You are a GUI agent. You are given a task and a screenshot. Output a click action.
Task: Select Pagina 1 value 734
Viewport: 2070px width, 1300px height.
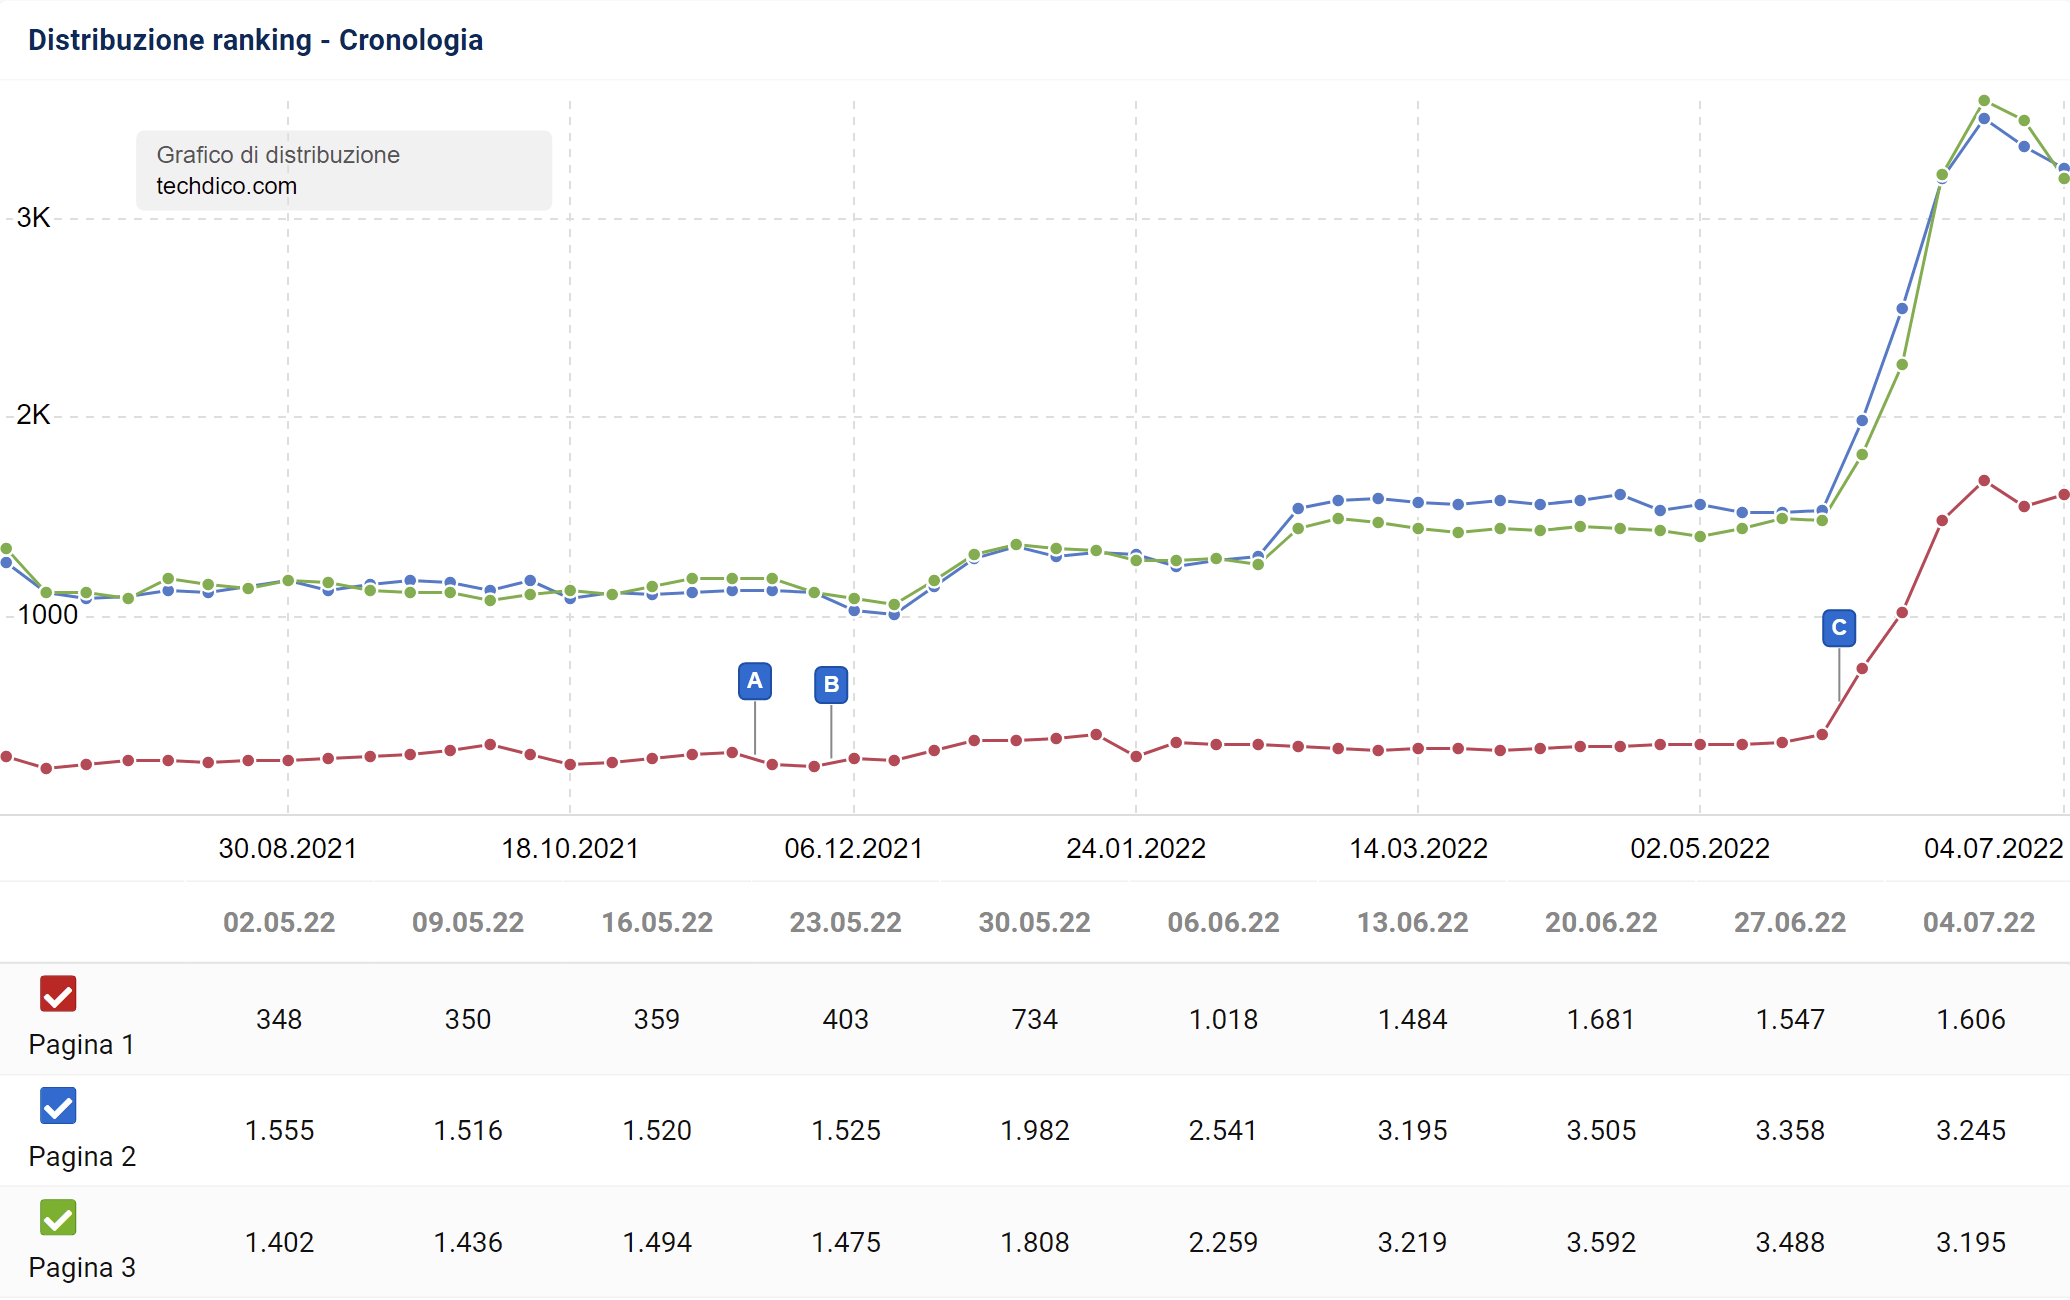pos(1035,1019)
